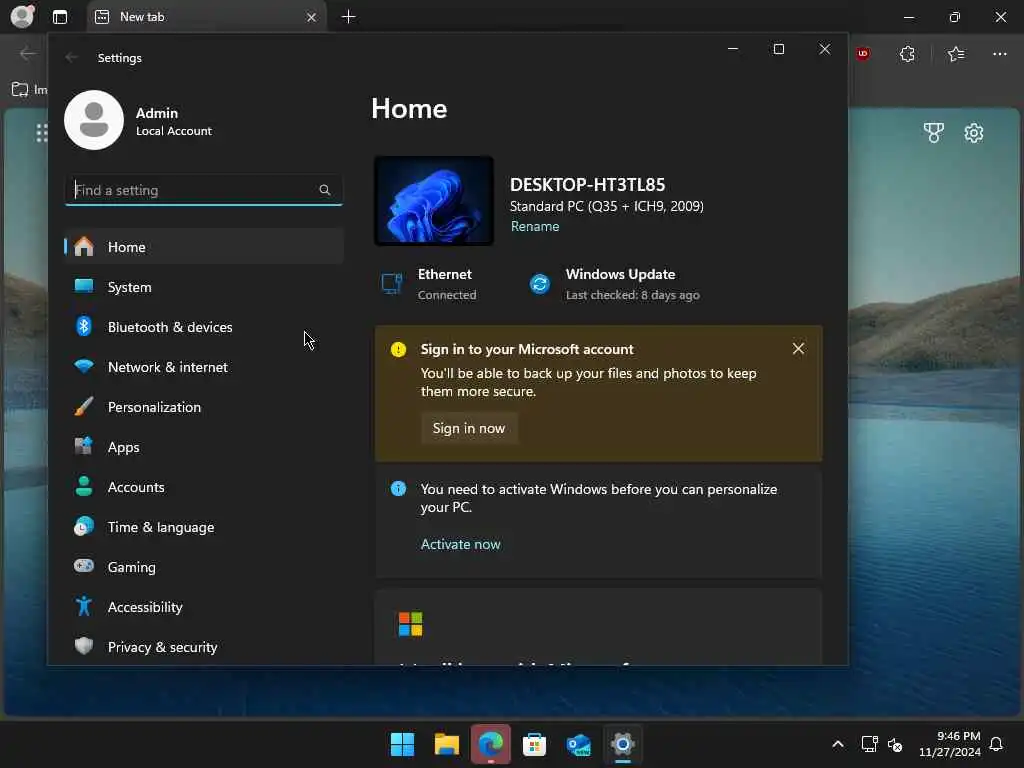Open the notifications bell
This screenshot has width=1024, height=768.
(997, 744)
